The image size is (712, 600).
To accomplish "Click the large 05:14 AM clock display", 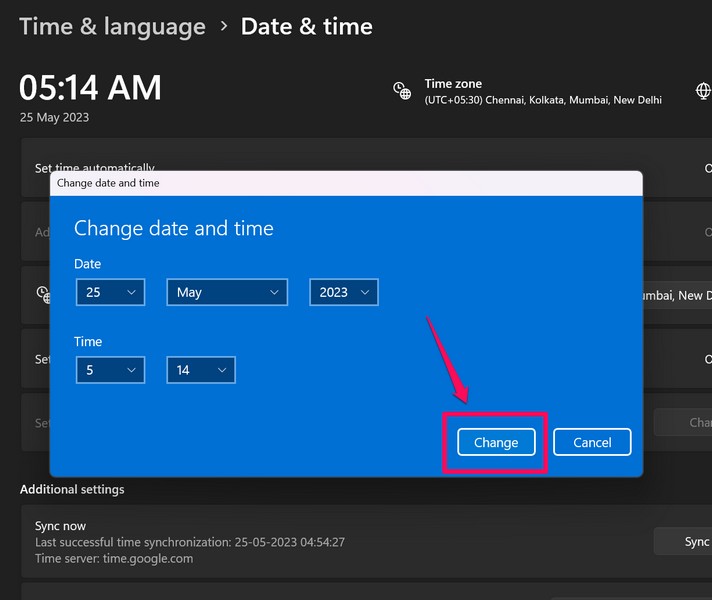I will [90, 88].
